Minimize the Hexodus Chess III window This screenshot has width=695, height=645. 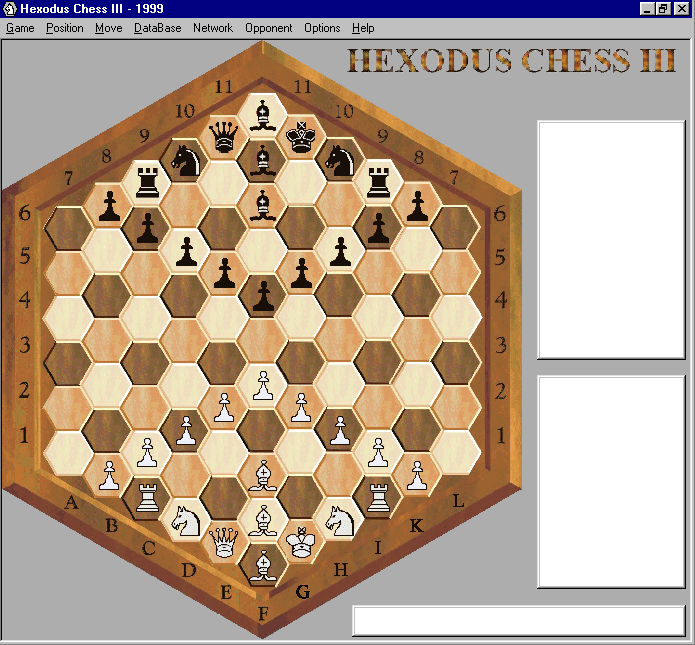pos(647,8)
